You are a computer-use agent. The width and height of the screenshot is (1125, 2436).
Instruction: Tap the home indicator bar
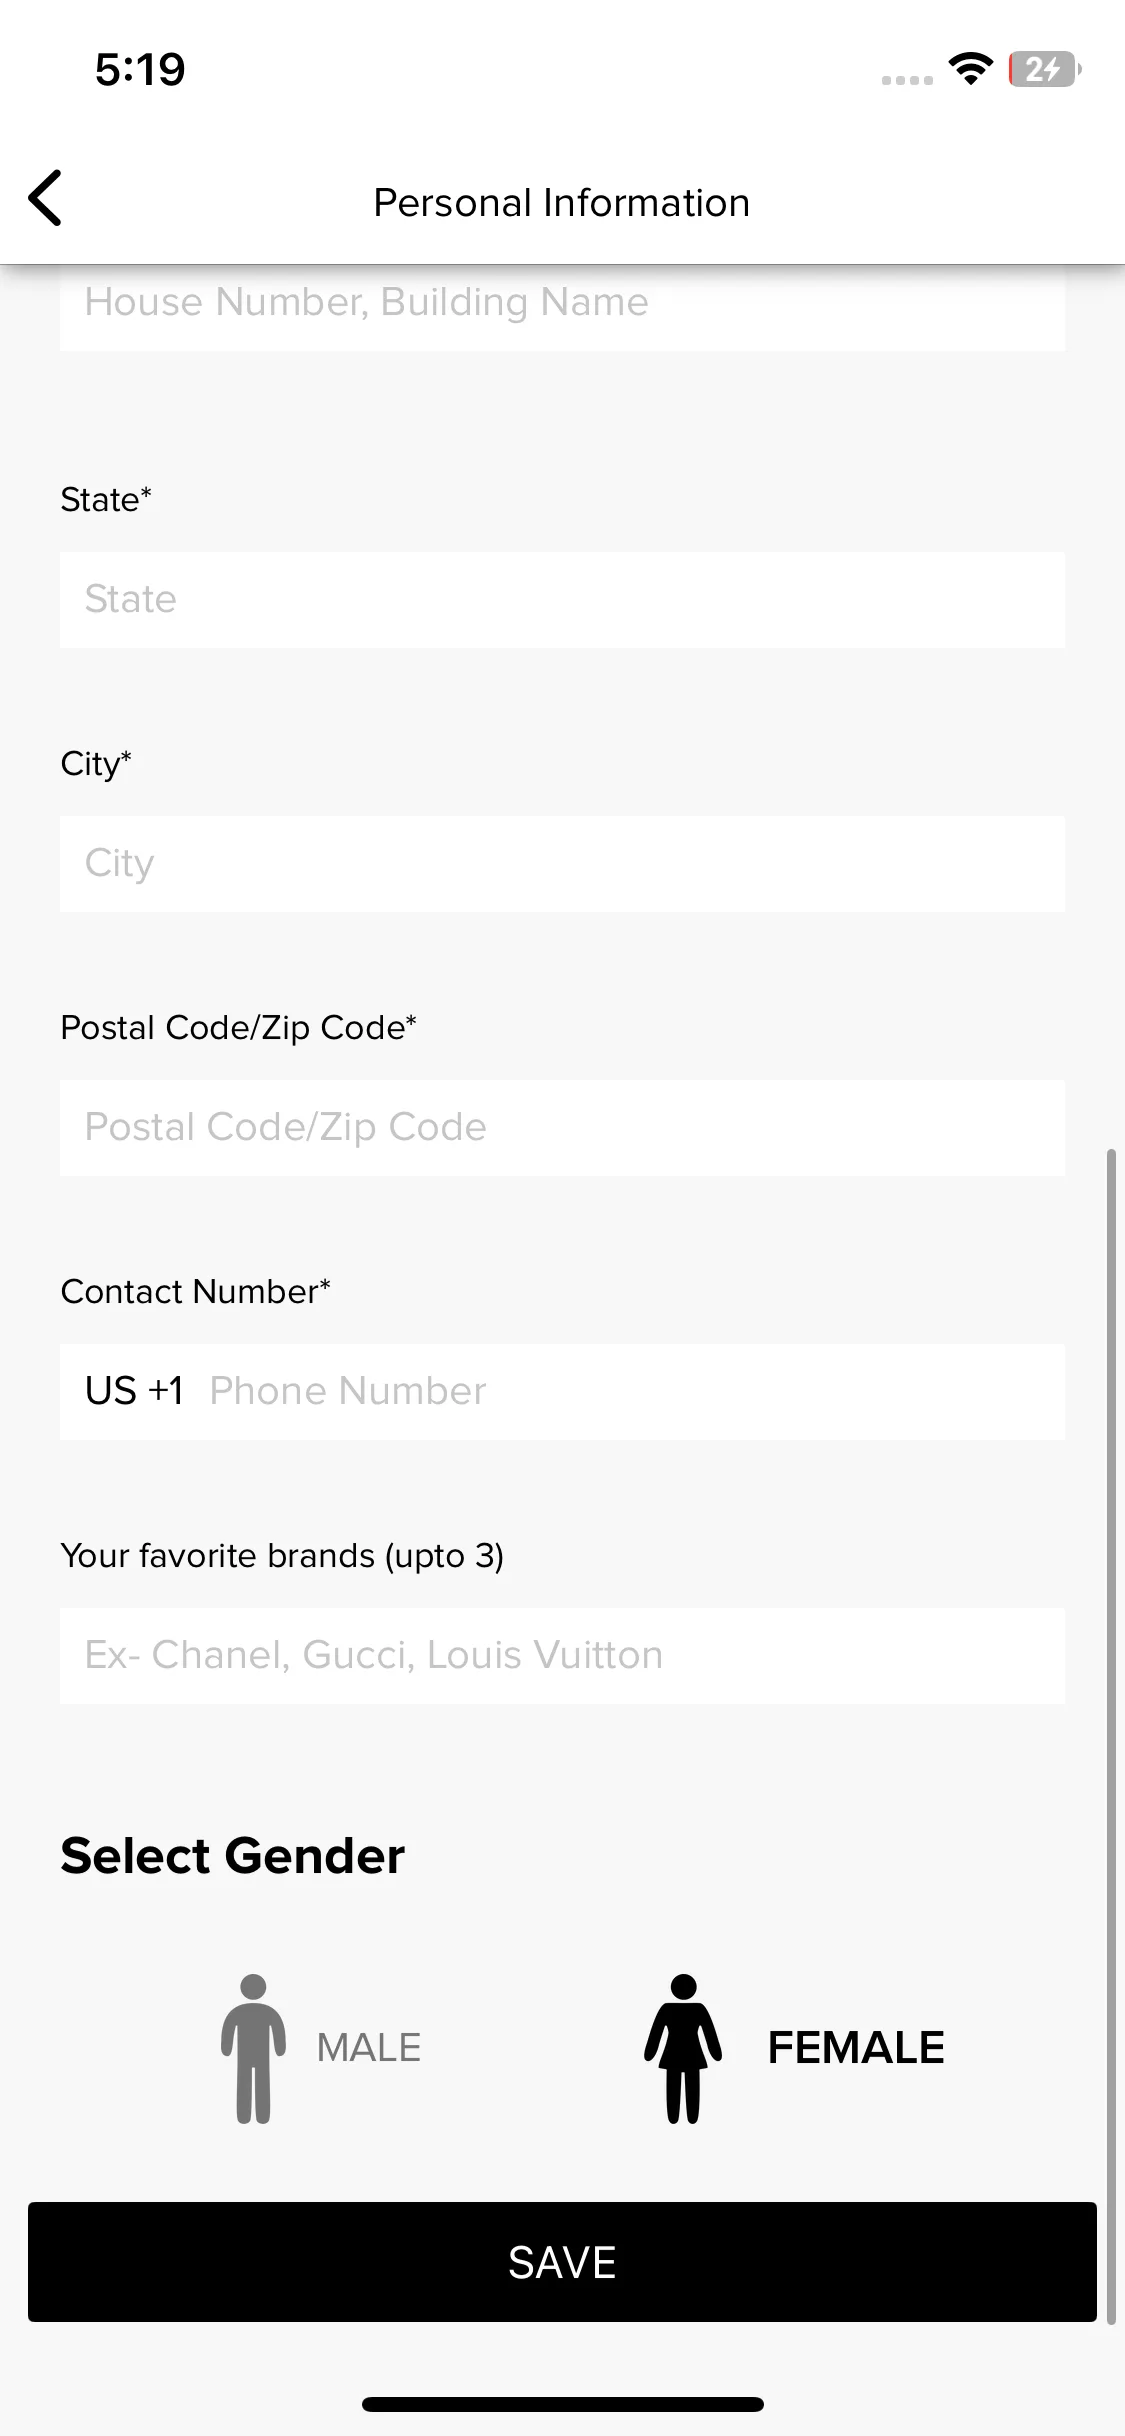[x=562, y=2404]
